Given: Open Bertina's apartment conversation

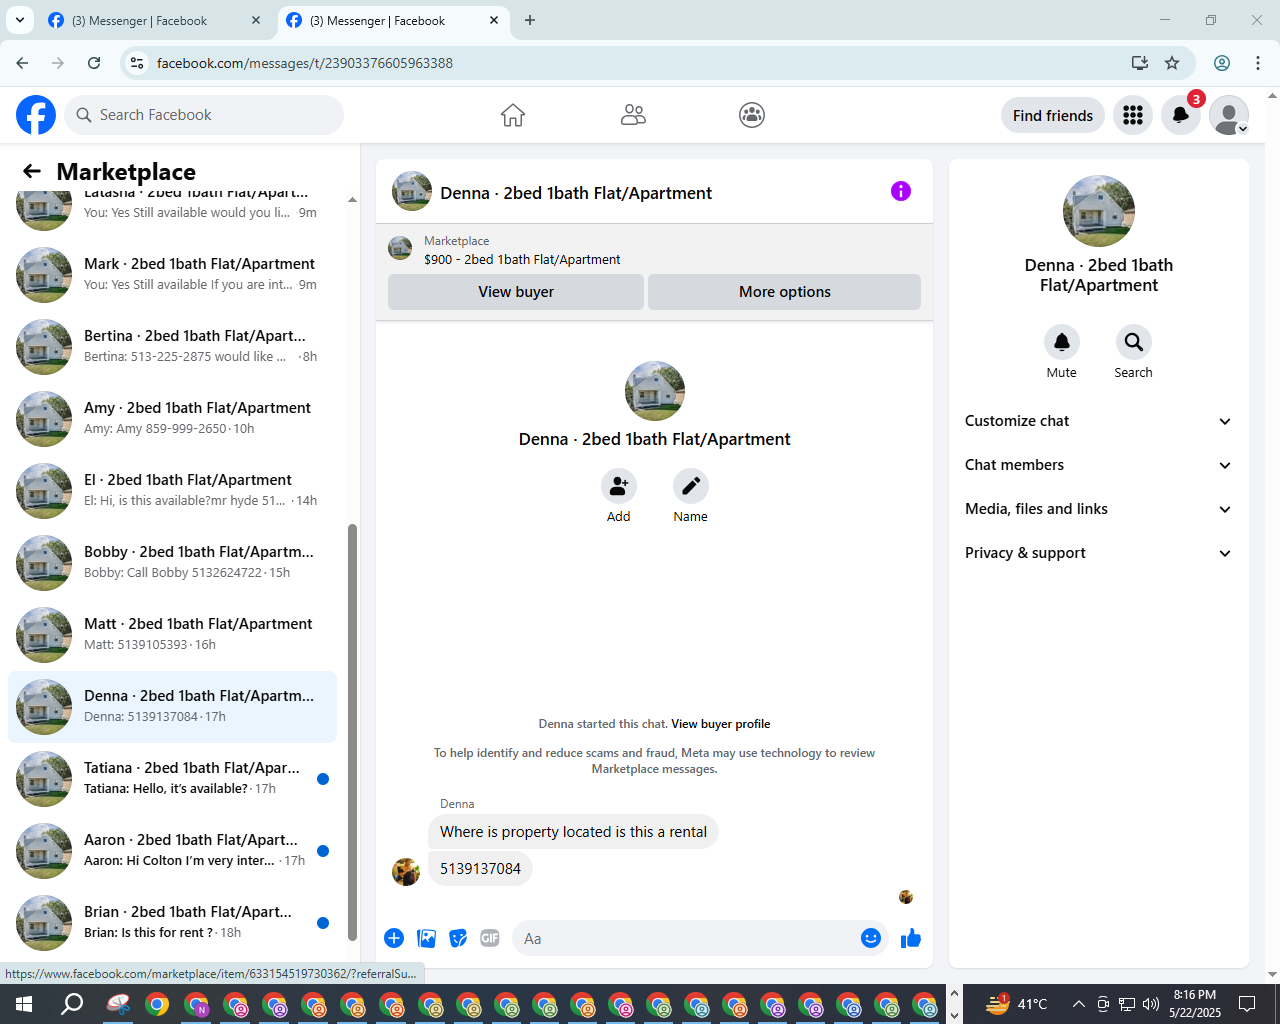Looking at the screenshot, I should (172, 347).
